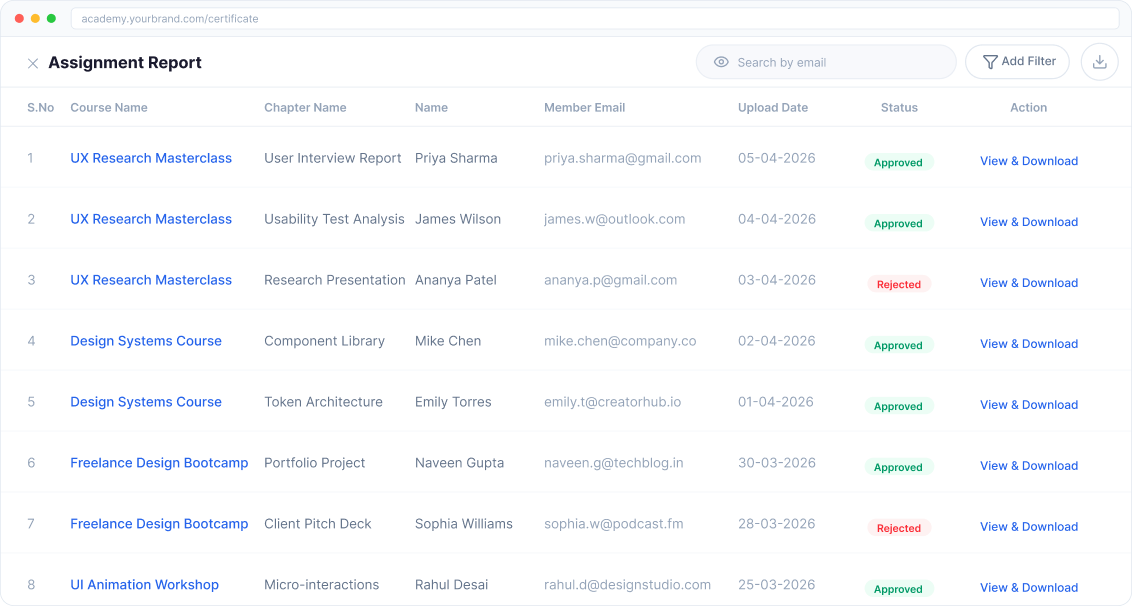1132x606 pixels.
Task: Click the eye icon in search bar
Action: tap(721, 62)
